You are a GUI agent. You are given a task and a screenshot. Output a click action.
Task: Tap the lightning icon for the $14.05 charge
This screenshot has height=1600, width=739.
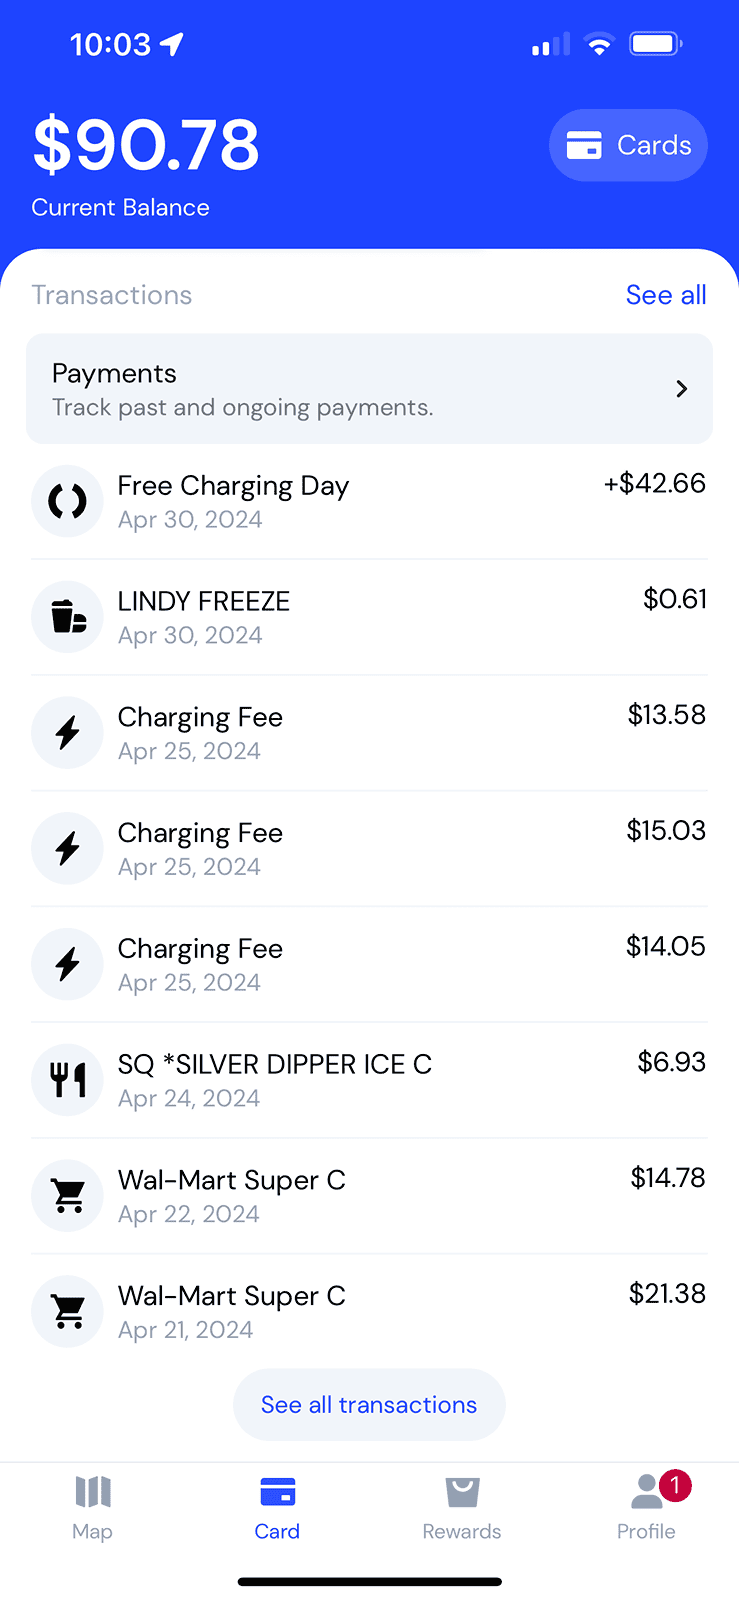[67, 964]
